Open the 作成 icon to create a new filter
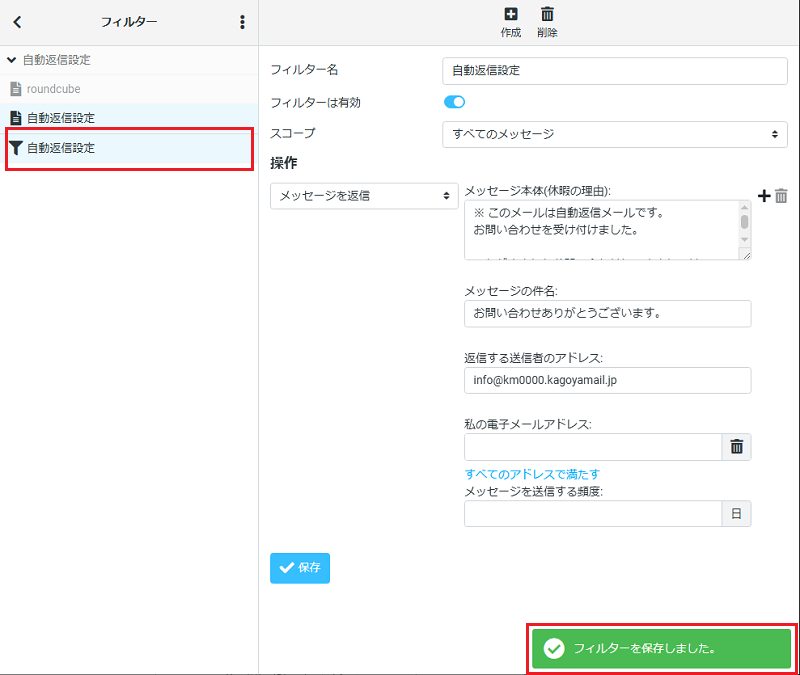This screenshot has width=800, height=675. [510, 14]
